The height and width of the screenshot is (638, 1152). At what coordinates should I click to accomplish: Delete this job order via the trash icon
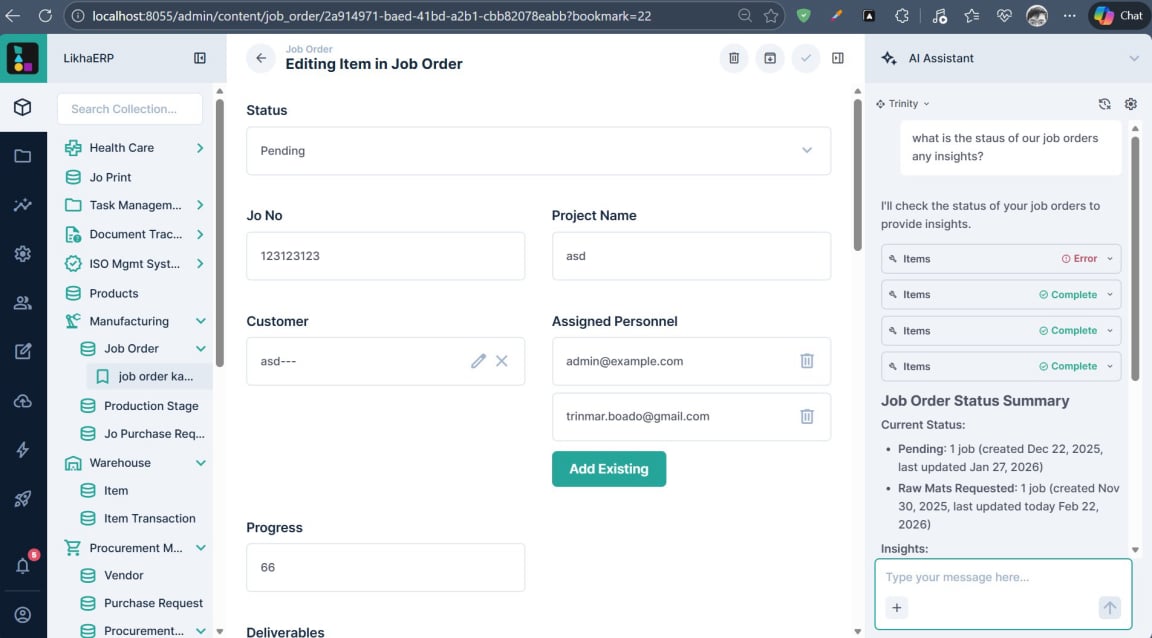(x=733, y=58)
